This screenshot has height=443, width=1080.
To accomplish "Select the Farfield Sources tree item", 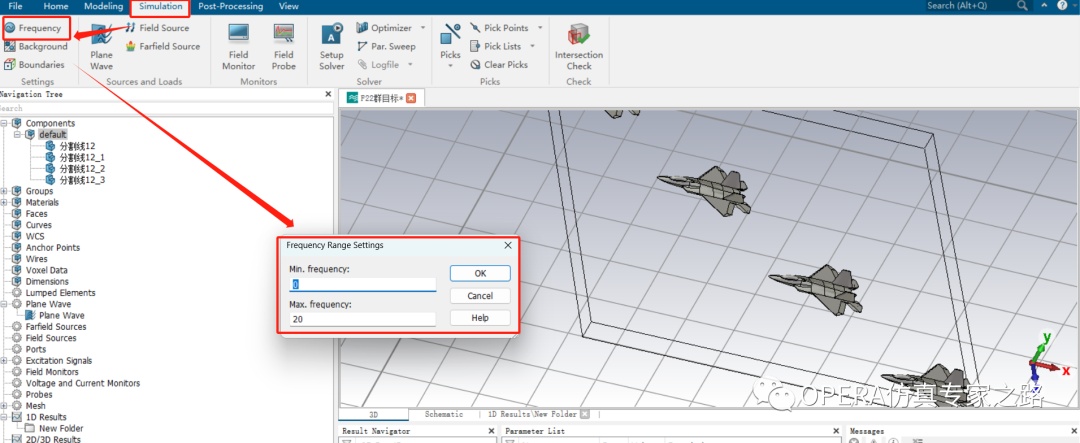I will pos(56,327).
